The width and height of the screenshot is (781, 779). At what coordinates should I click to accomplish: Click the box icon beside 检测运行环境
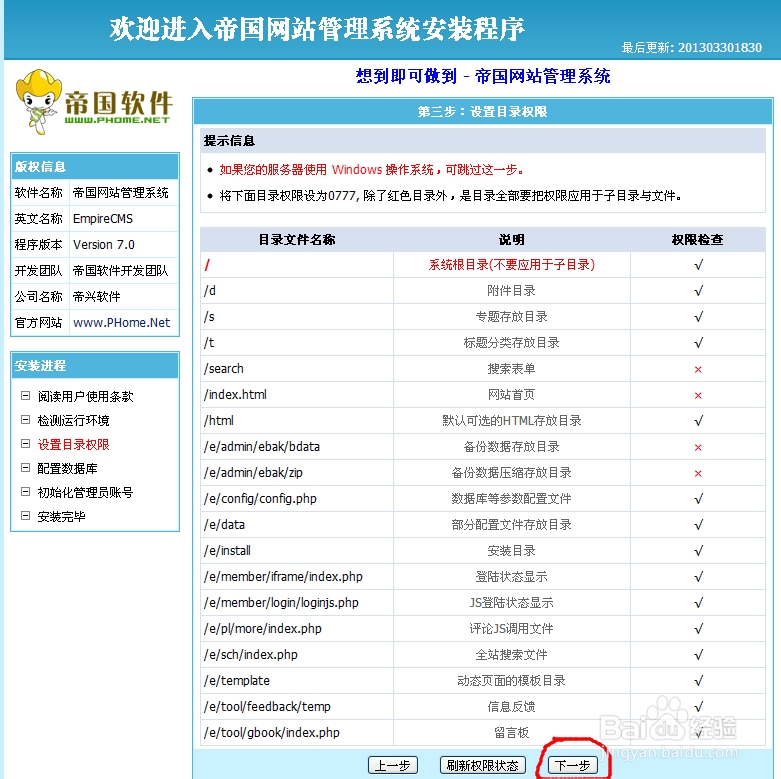coord(25,420)
